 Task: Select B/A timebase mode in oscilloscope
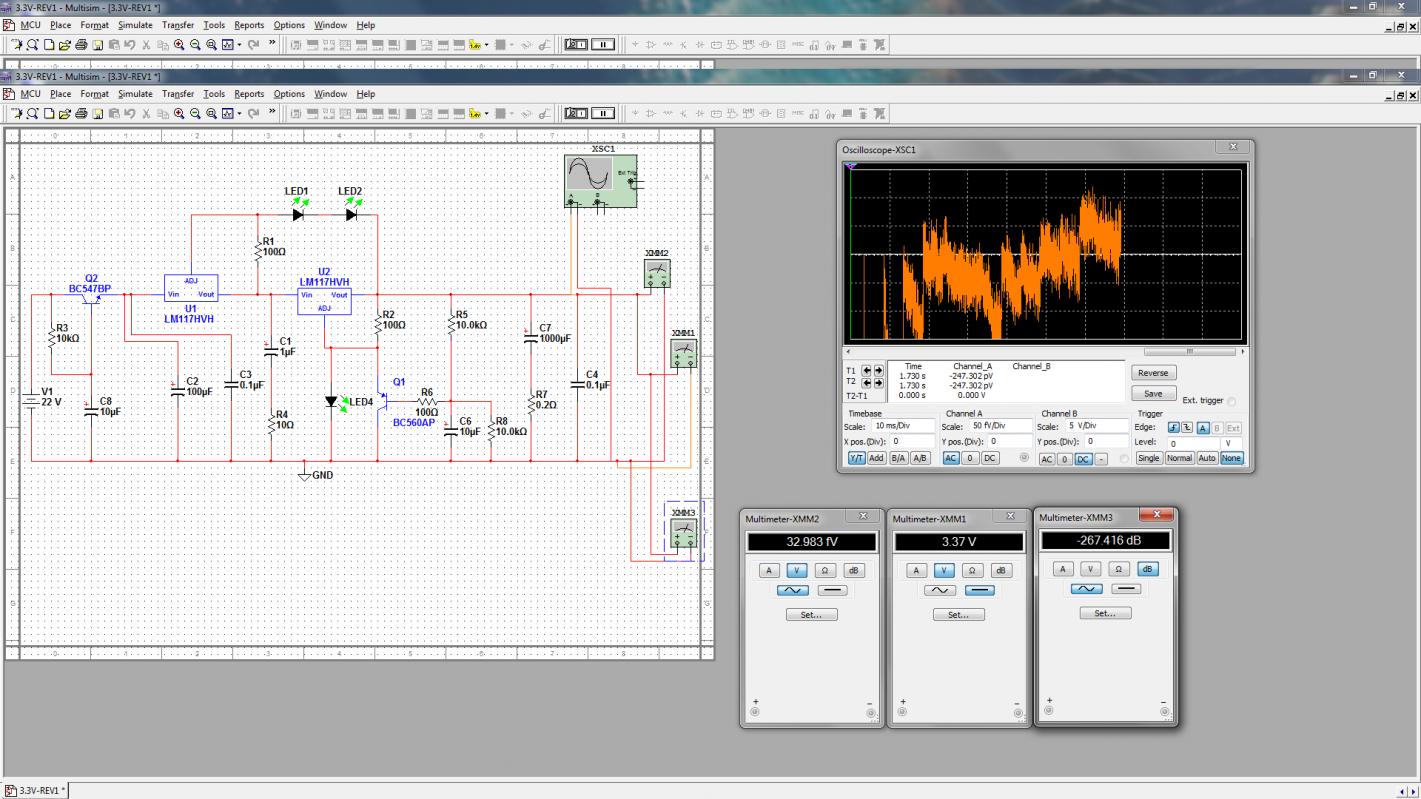pyautogui.click(x=898, y=458)
